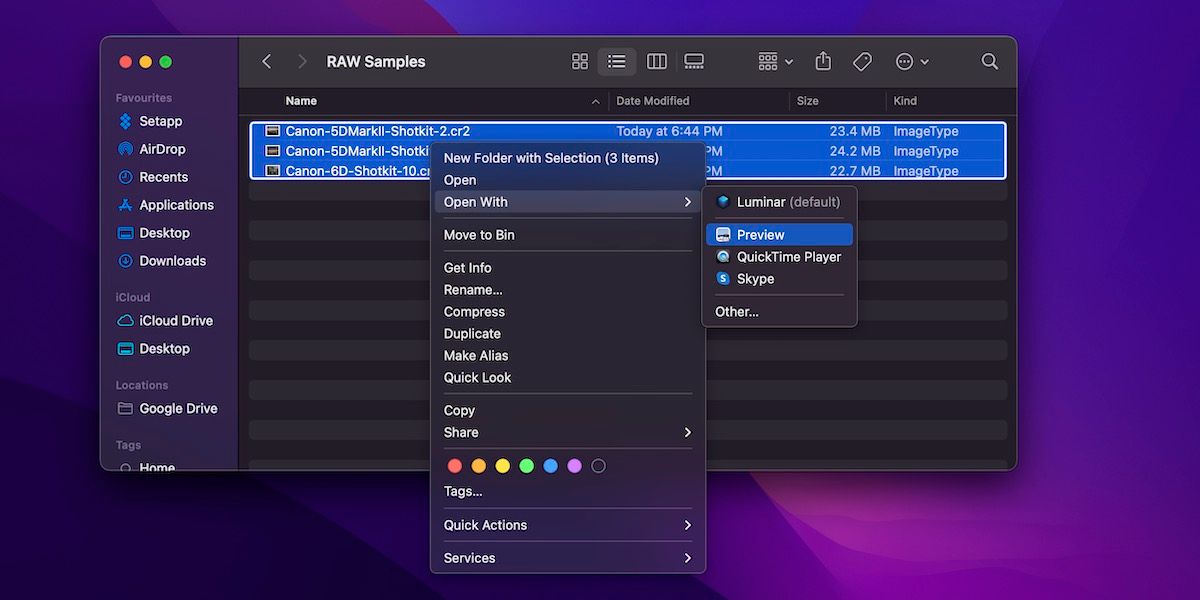Image resolution: width=1200 pixels, height=600 pixels.
Task: Click Other… in the Open With list
Action: [x=737, y=312]
